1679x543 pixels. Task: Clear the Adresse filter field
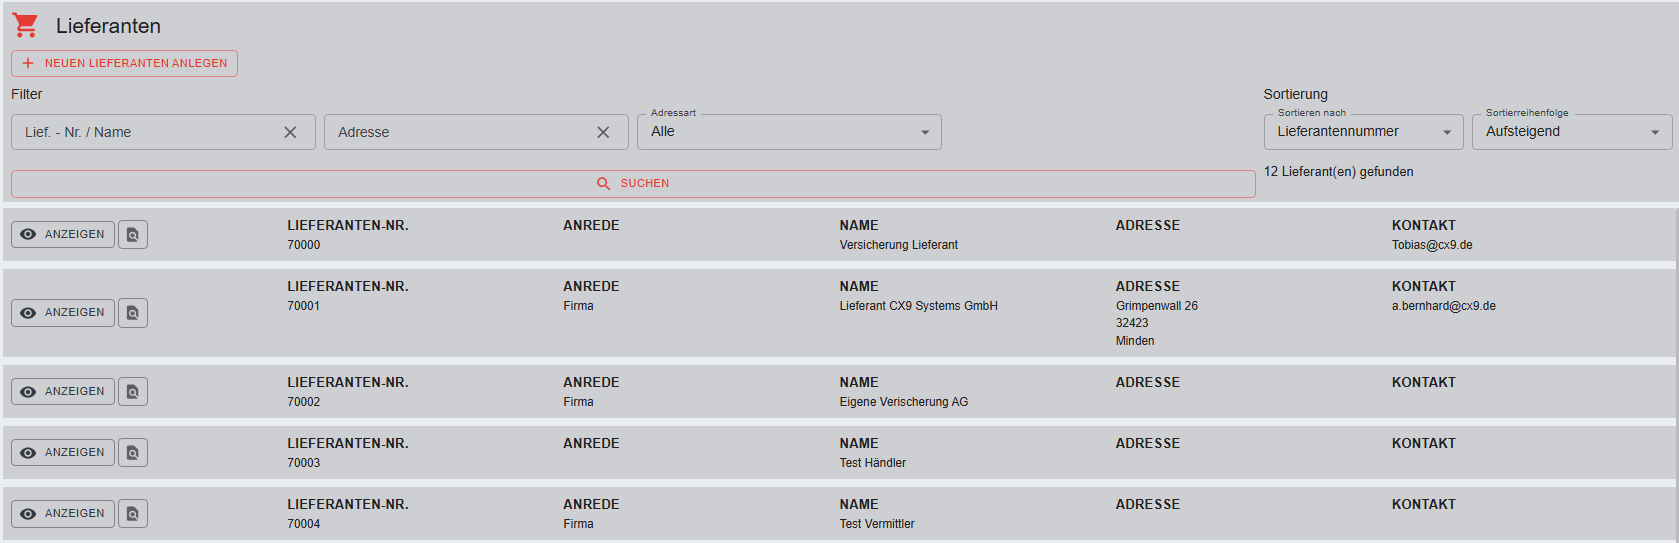(x=603, y=132)
